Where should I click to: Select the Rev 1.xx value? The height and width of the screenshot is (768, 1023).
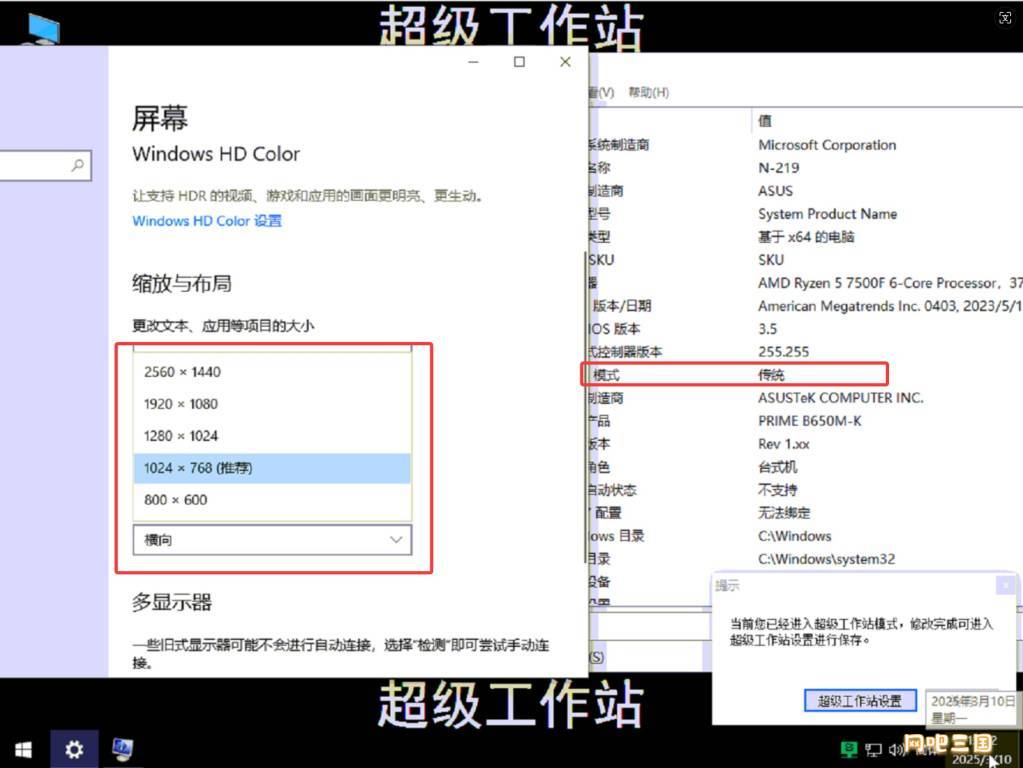[784, 444]
